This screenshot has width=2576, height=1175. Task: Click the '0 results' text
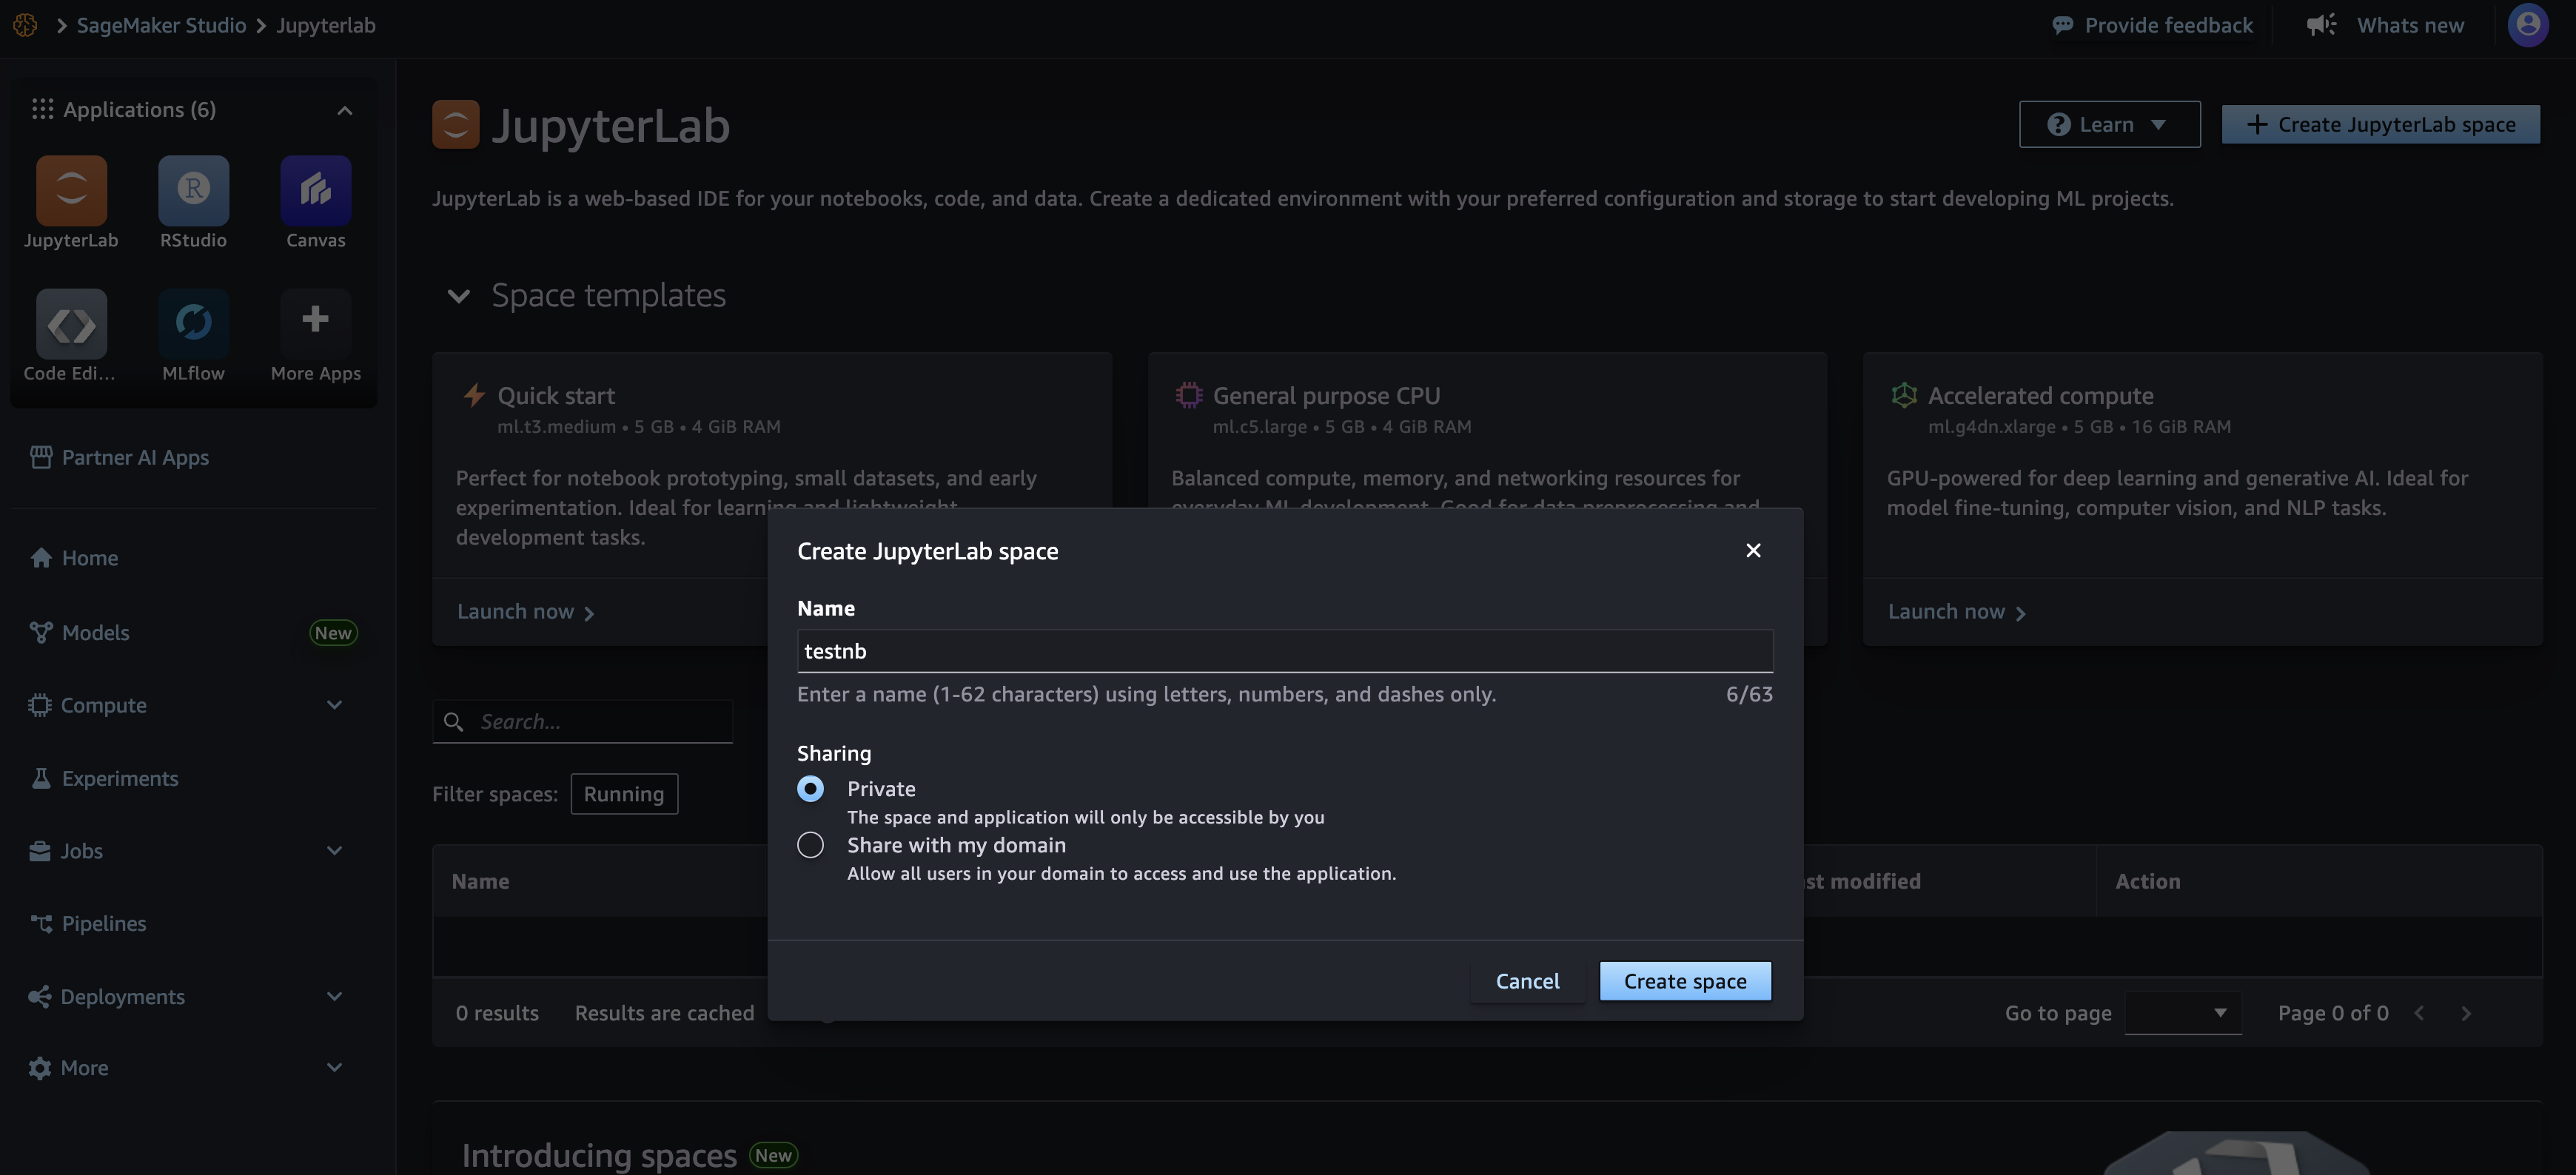[497, 1013]
